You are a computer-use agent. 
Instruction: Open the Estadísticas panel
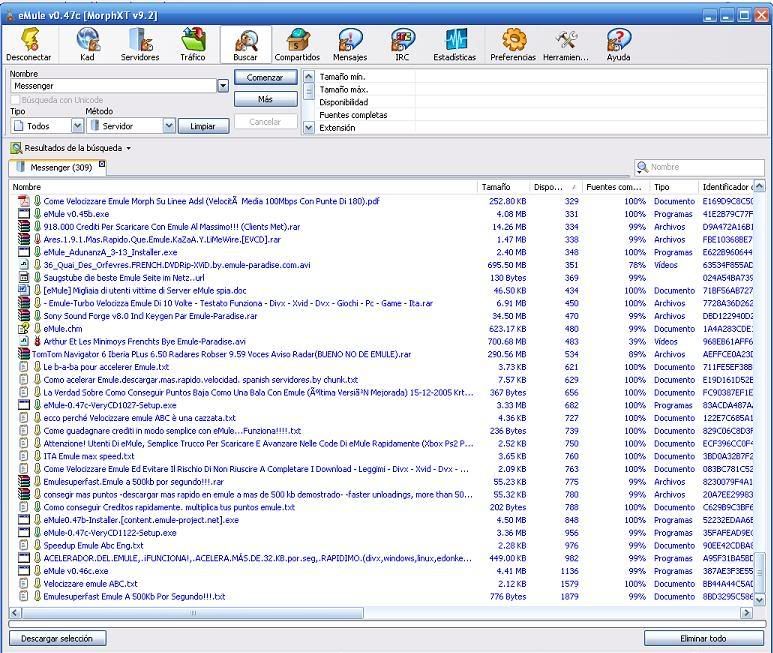455,45
